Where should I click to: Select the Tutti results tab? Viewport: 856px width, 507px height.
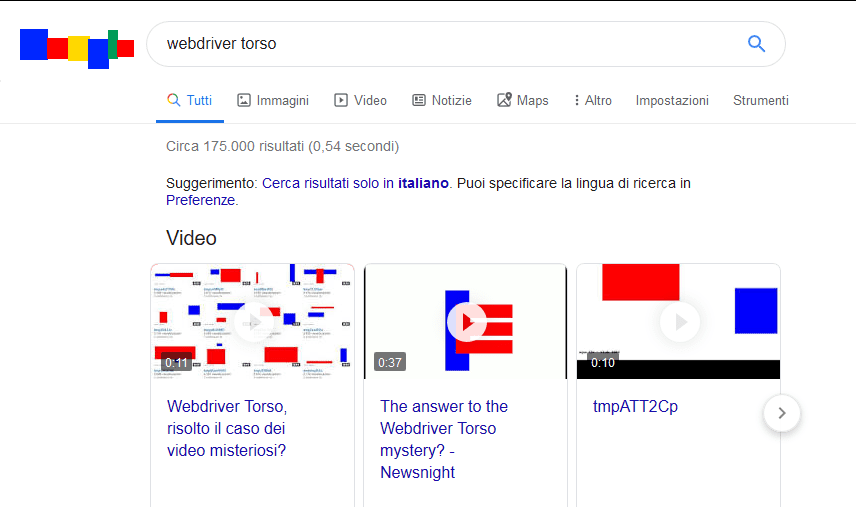click(x=189, y=100)
